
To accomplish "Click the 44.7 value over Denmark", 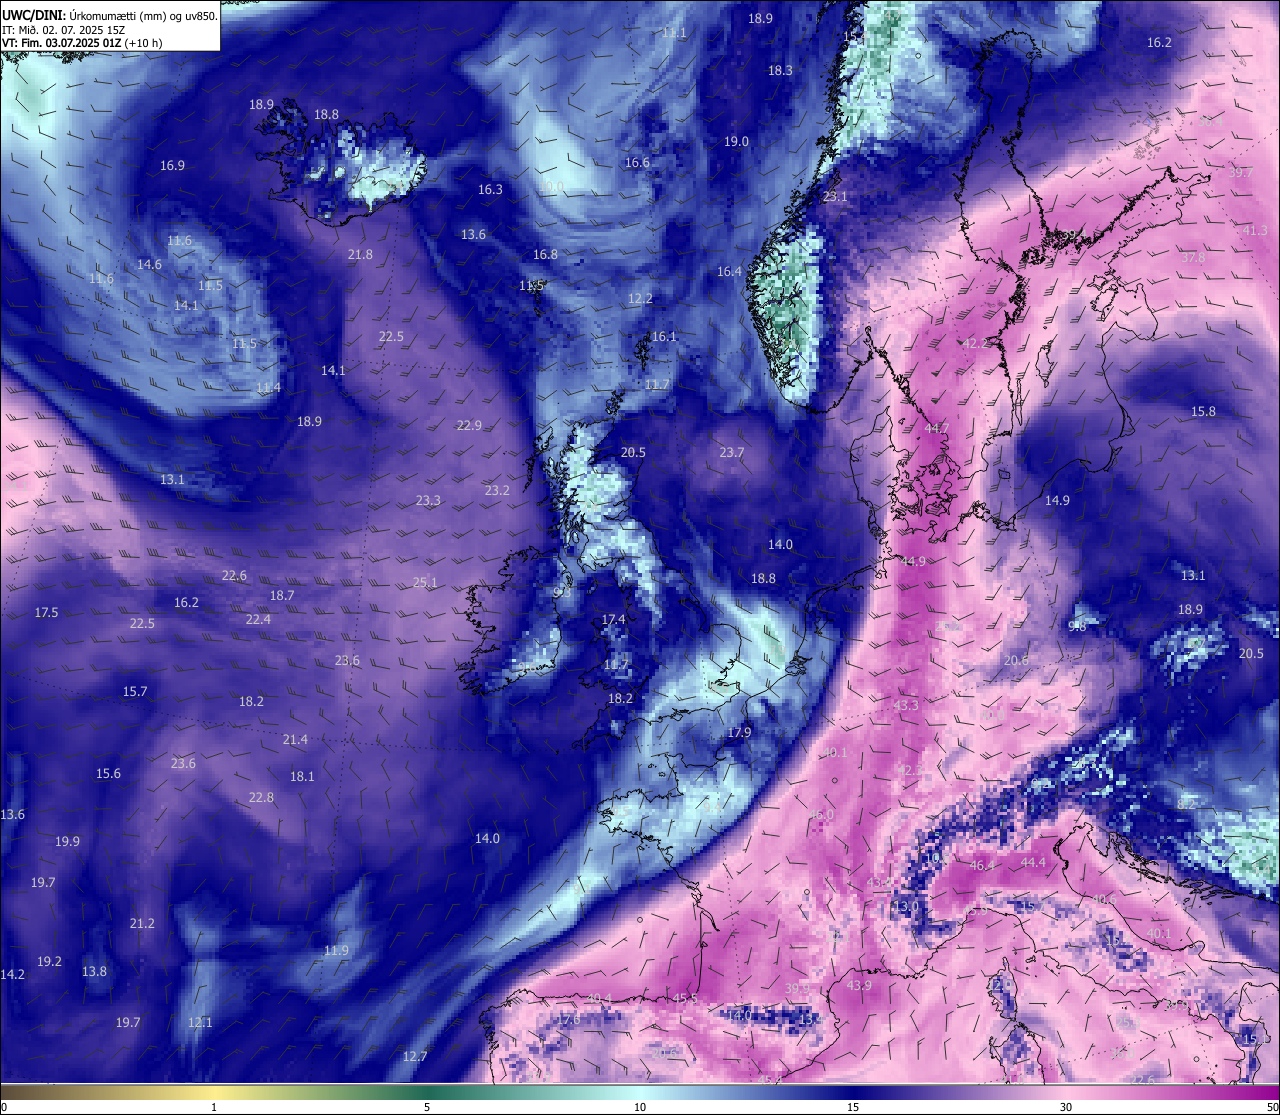I will pos(937,428).
